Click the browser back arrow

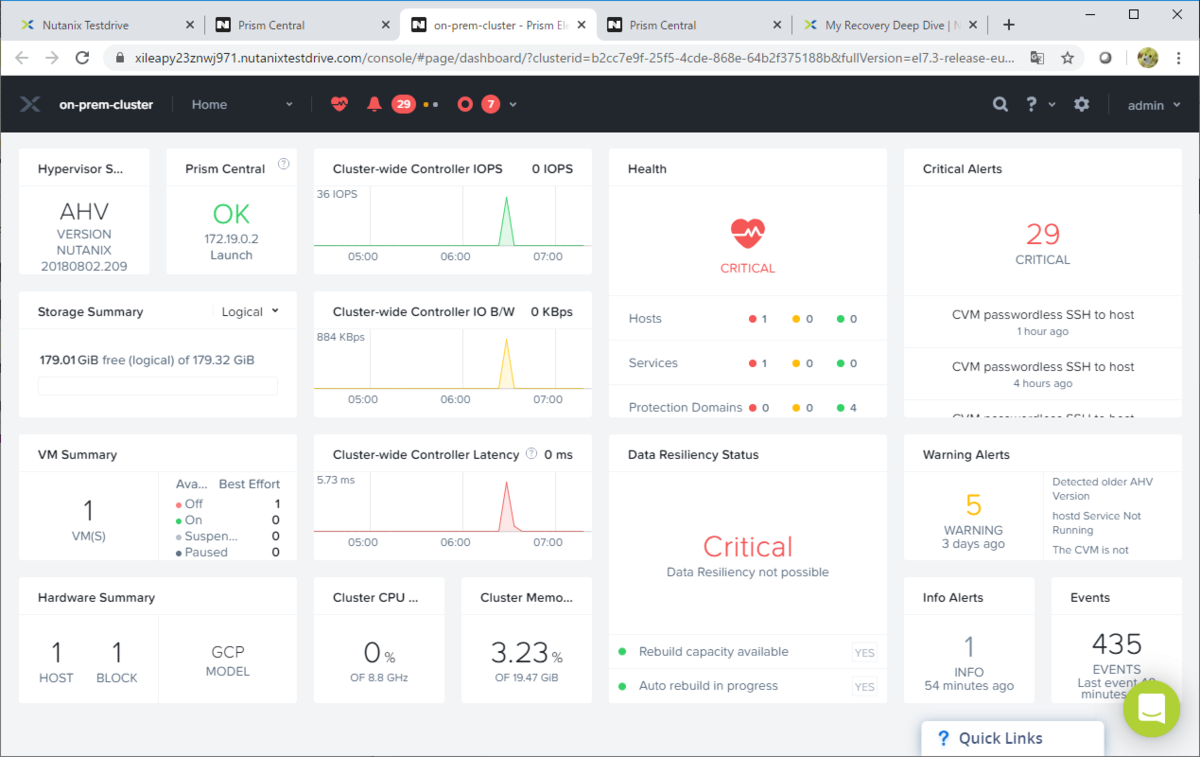click(22, 58)
